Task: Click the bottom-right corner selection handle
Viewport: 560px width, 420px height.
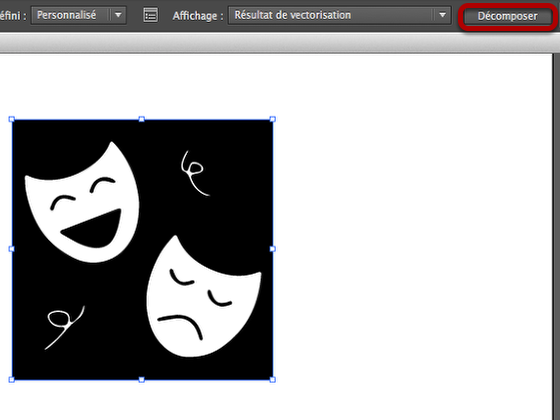Action: 272,380
